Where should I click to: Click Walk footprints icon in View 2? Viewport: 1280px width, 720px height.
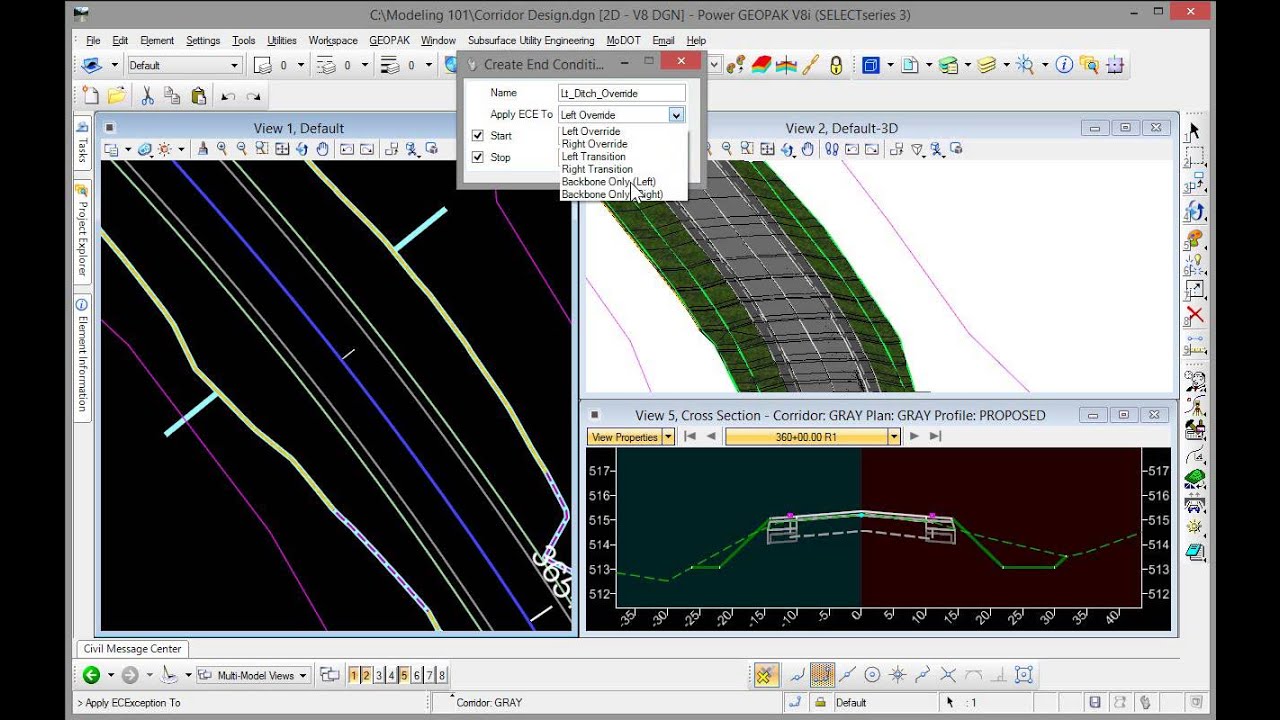coord(832,149)
